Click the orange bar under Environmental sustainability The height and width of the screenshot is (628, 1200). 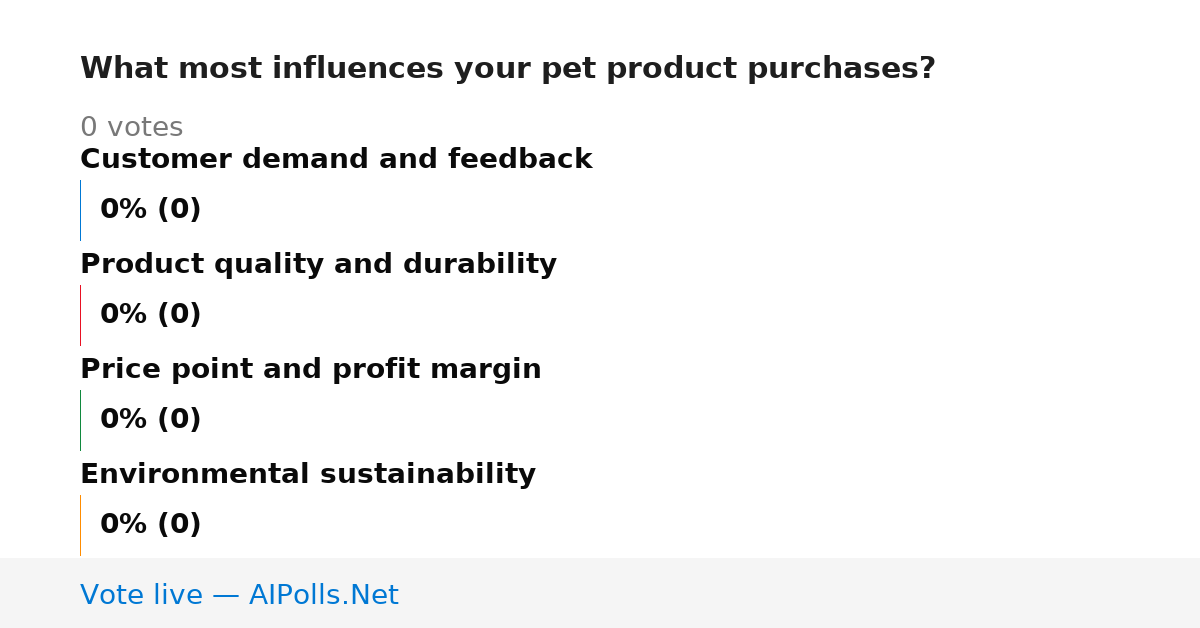pyautogui.click(x=80, y=525)
